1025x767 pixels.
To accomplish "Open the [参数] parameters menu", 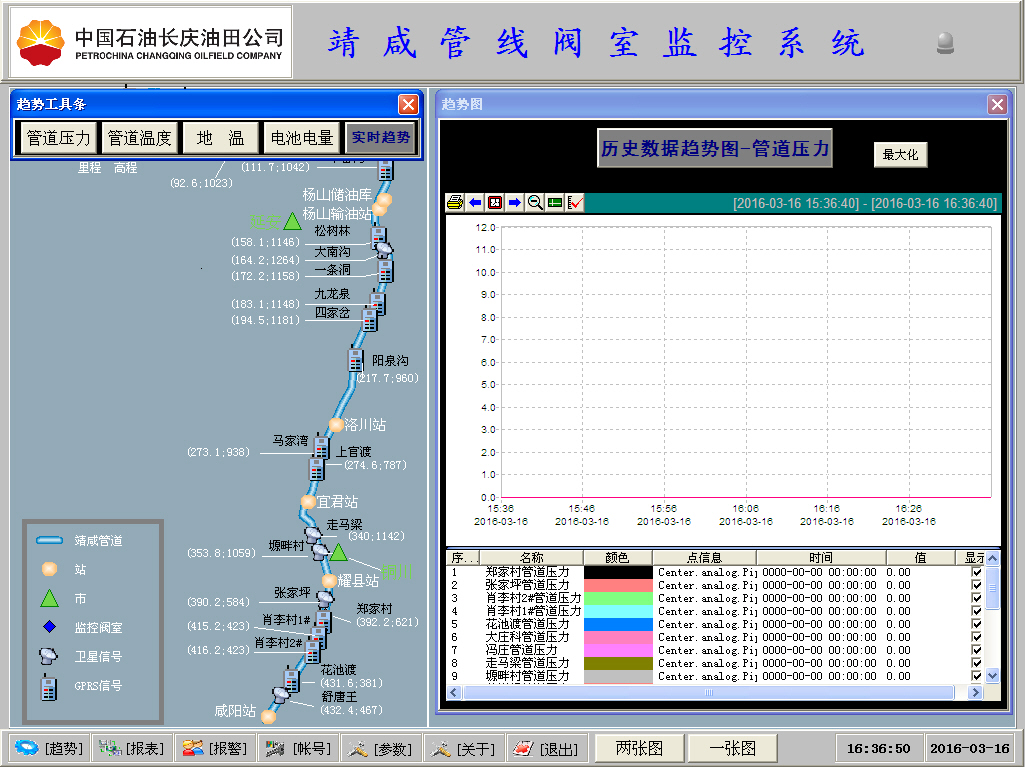I will tap(380, 749).
